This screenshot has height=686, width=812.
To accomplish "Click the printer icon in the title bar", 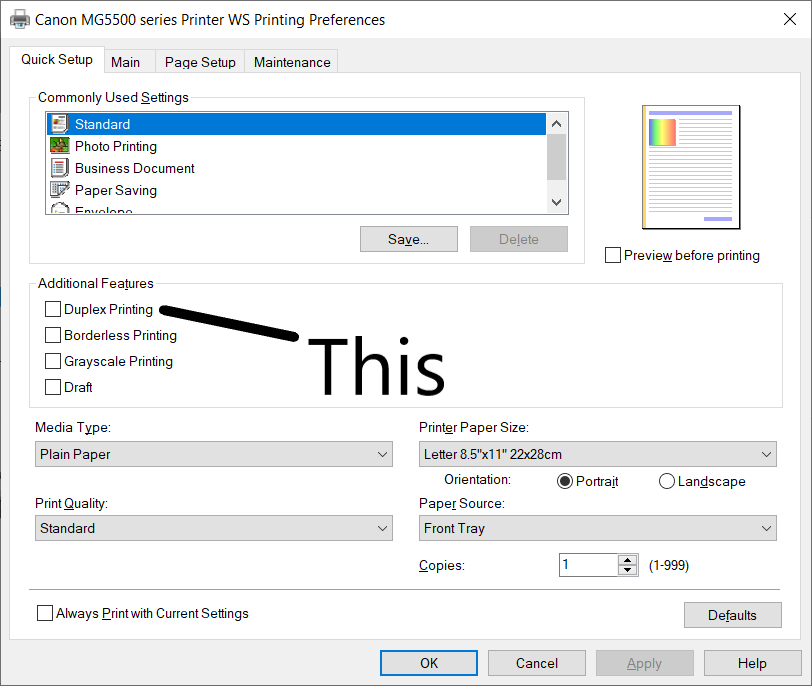I will [x=20, y=20].
